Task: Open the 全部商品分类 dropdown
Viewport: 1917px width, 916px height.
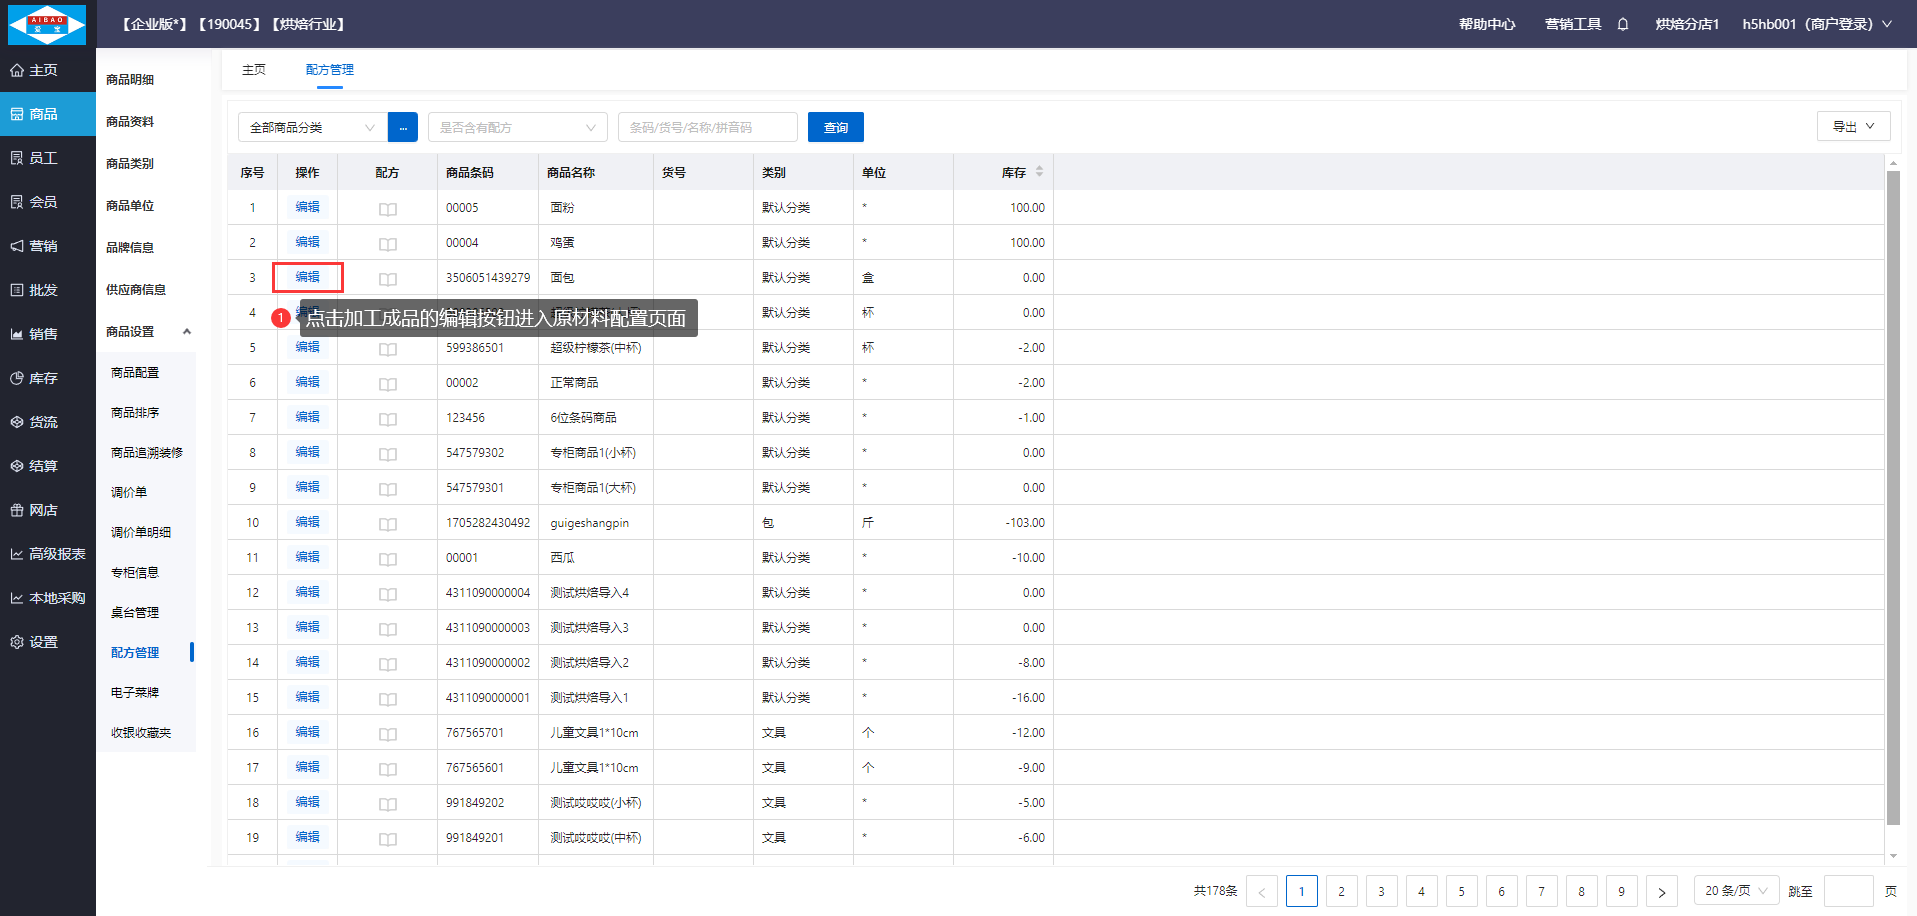Action: pyautogui.click(x=312, y=127)
